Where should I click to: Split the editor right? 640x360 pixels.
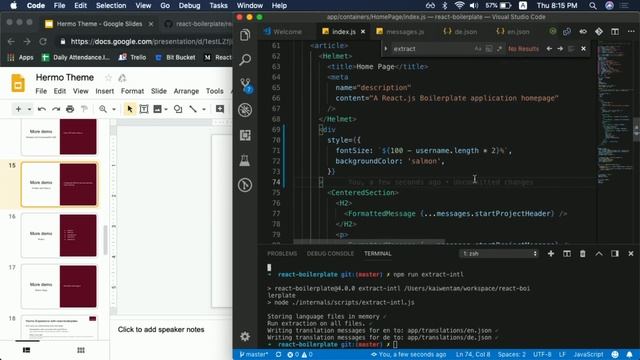[x=615, y=31]
